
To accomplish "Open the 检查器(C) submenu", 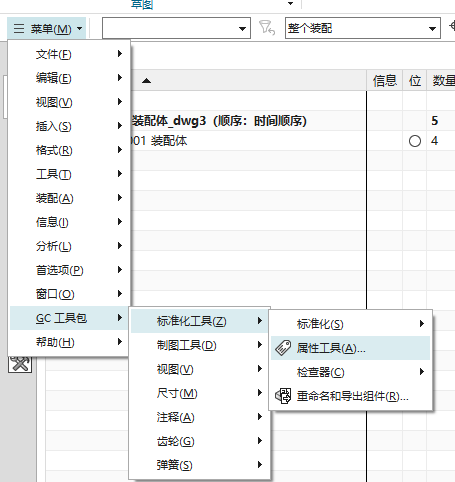I will [x=350, y=372].
